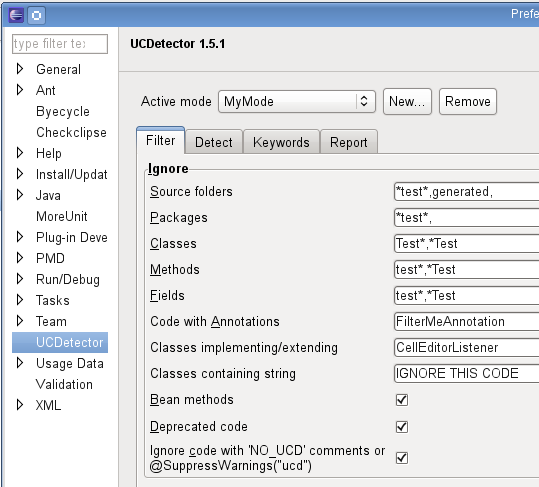539x487 pixels.
Task: Expand the PMD tree node
Action: pyautogui.click(x=20, y=257)
